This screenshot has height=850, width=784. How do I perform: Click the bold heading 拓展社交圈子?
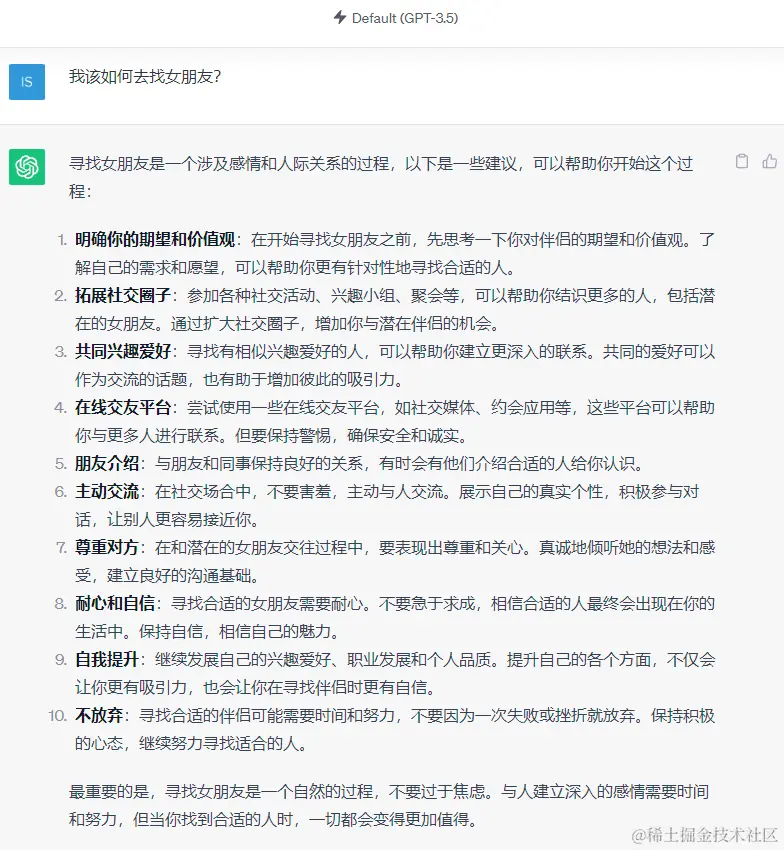123,295
